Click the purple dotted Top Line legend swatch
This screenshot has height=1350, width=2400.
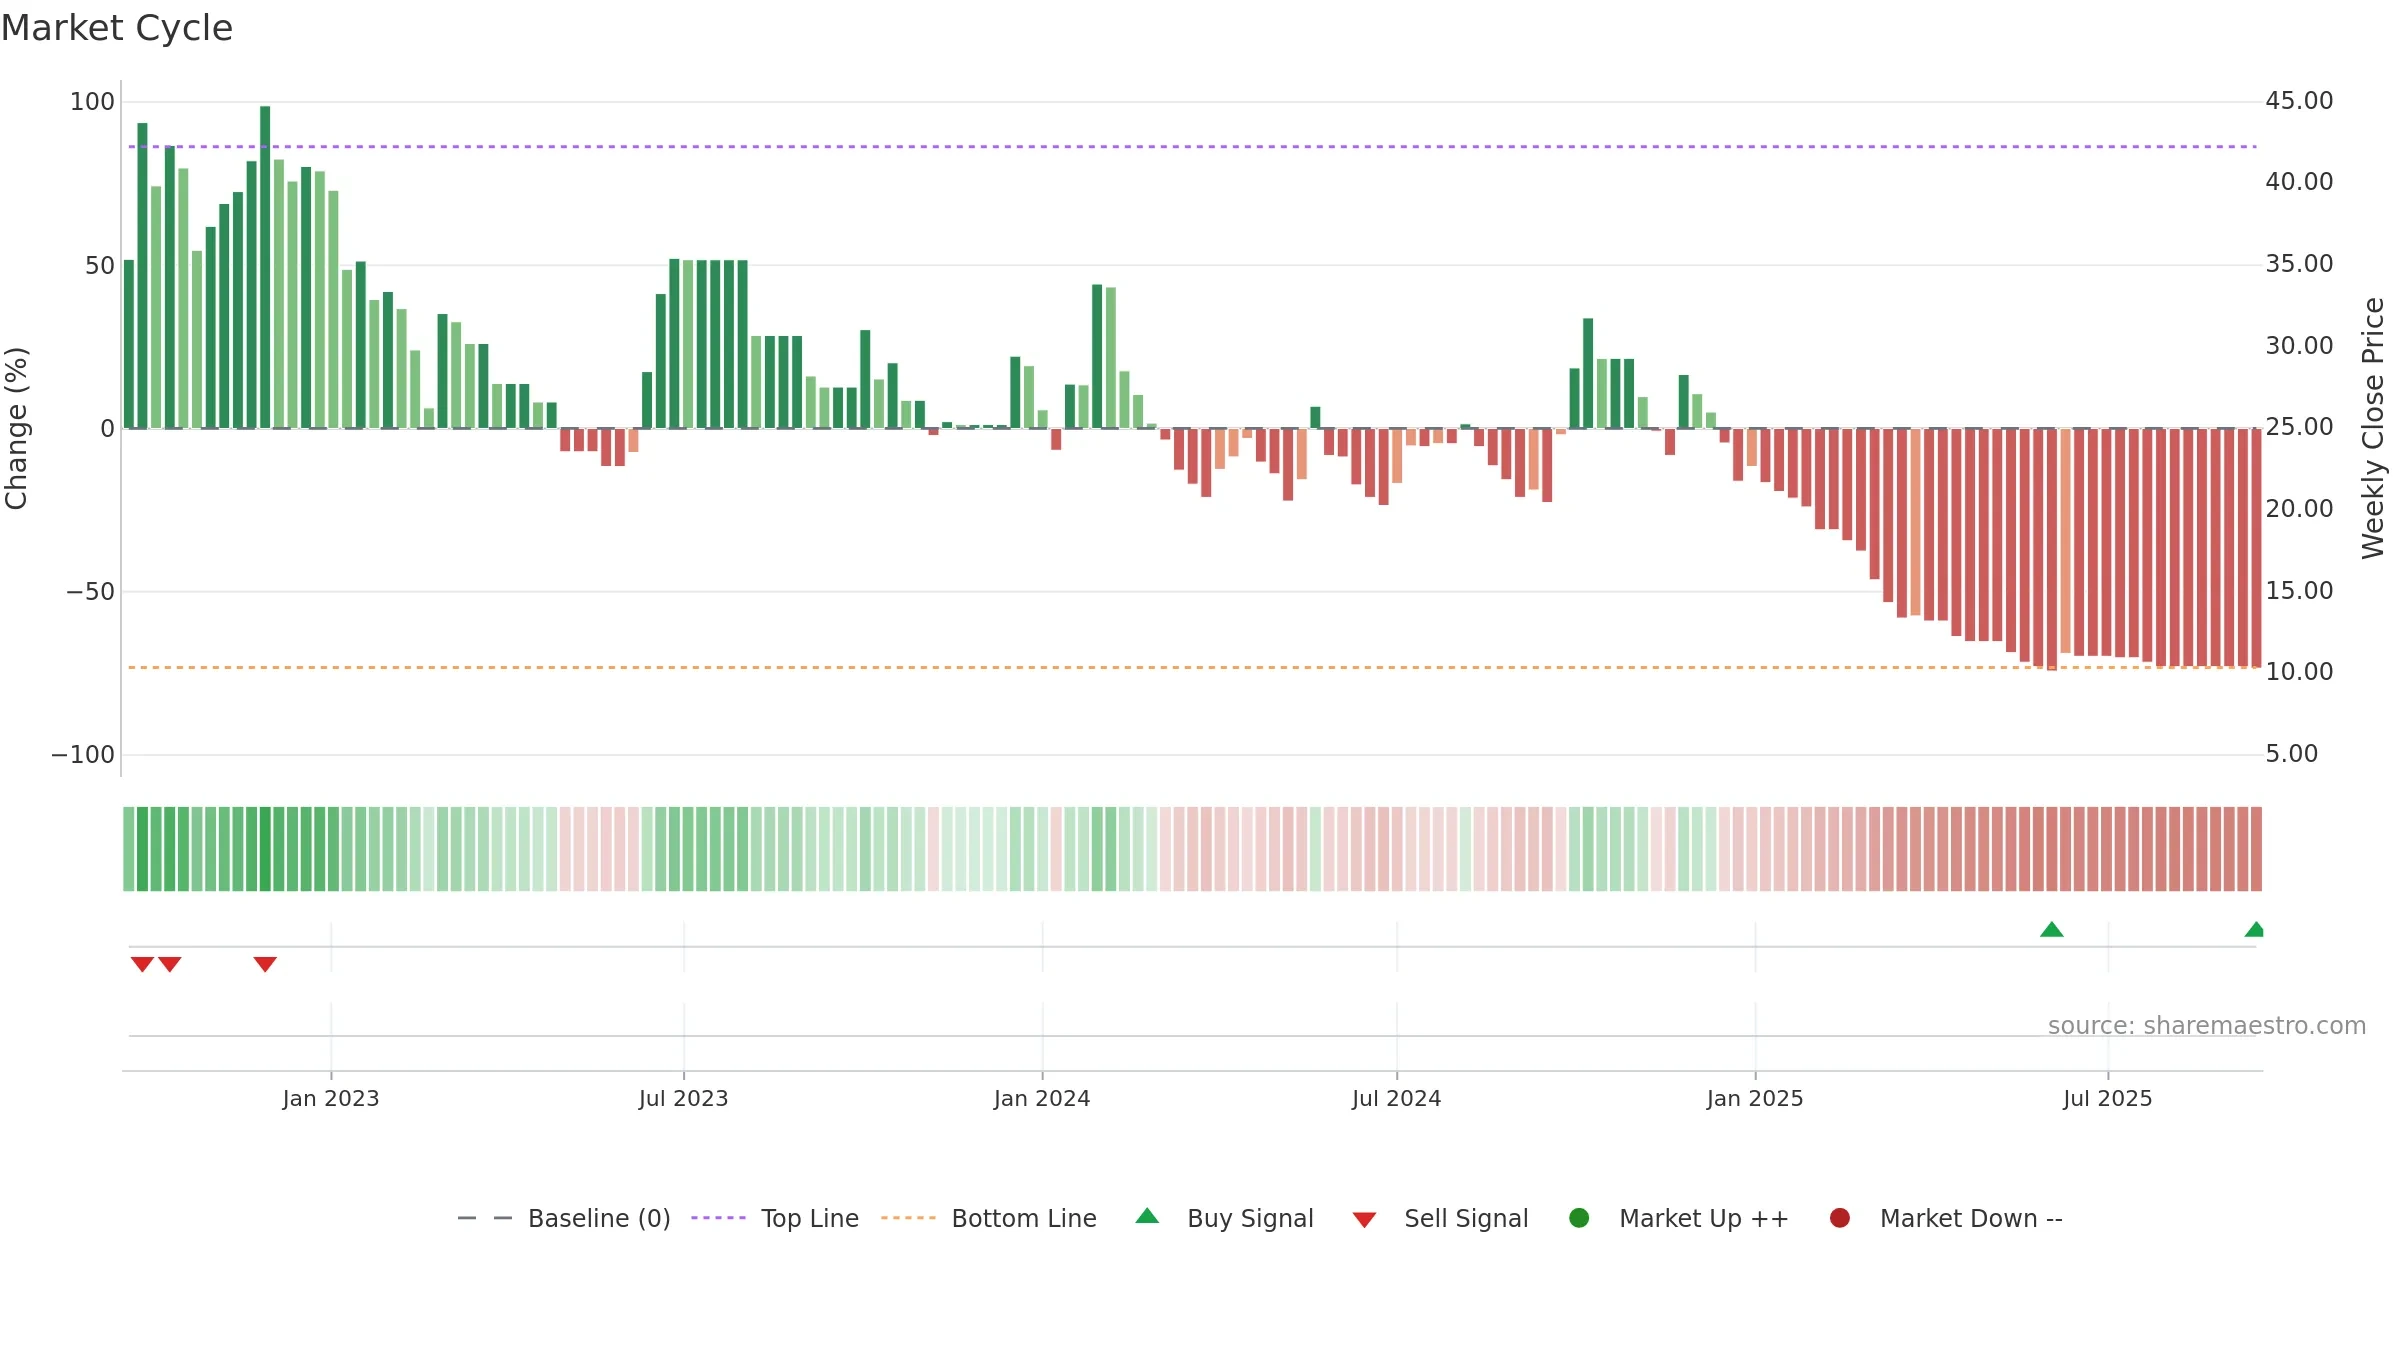point(718,1218)
